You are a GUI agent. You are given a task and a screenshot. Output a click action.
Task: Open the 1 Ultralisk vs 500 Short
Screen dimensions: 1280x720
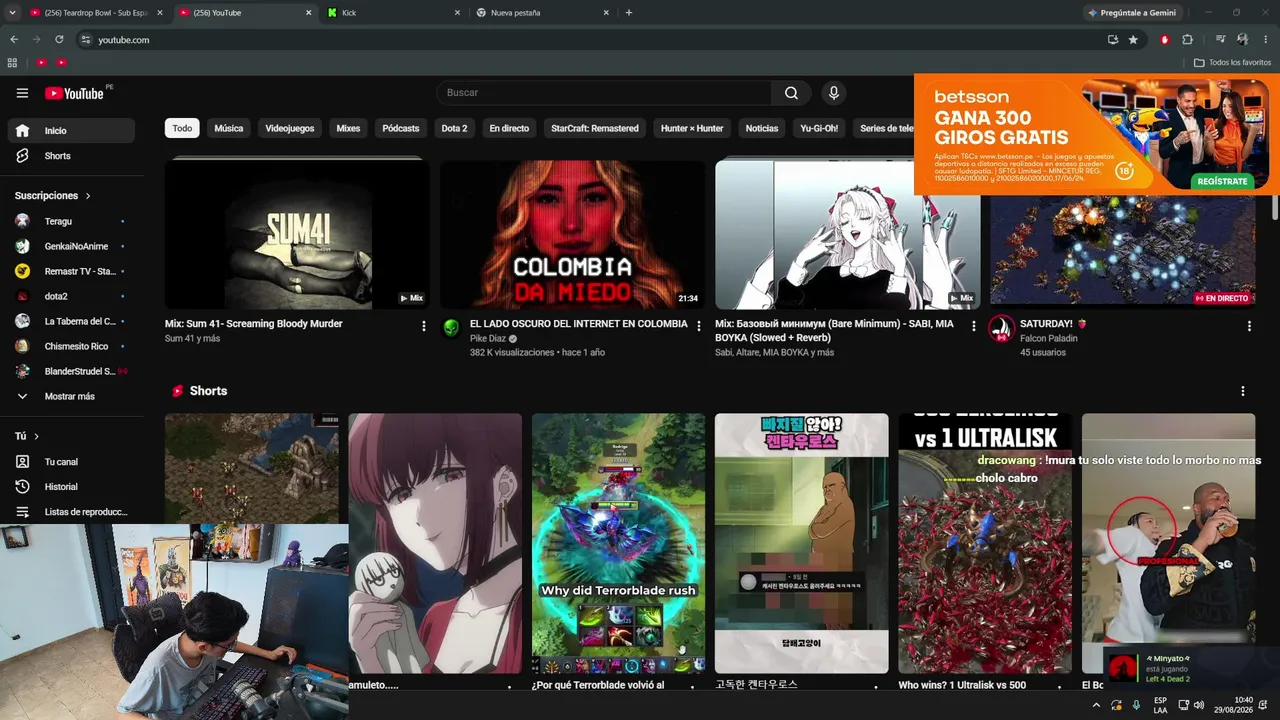coord(985,543)
